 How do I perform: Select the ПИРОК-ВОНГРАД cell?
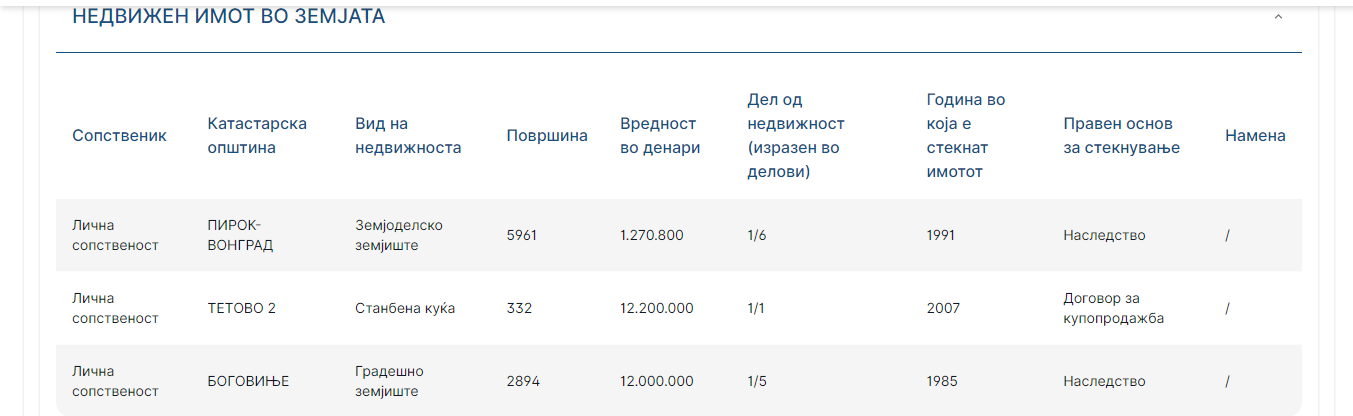pos(240,235)
